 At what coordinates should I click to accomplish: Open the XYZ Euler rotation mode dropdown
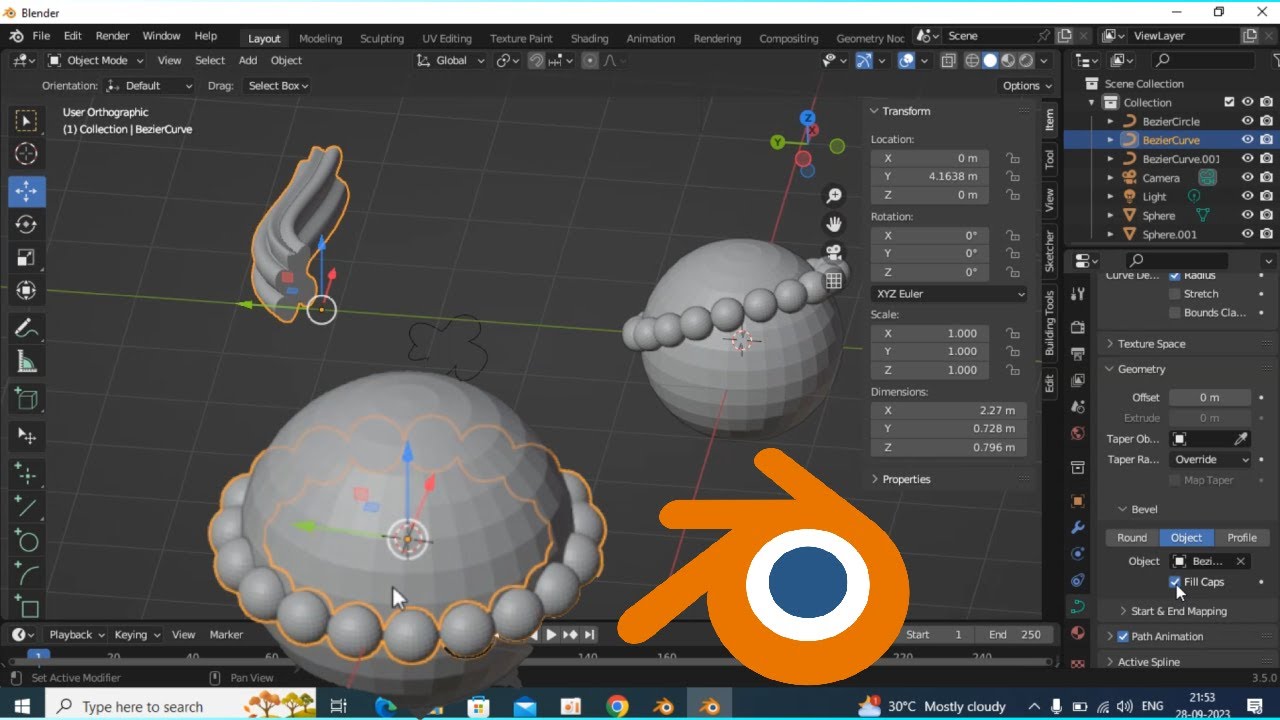949,294
